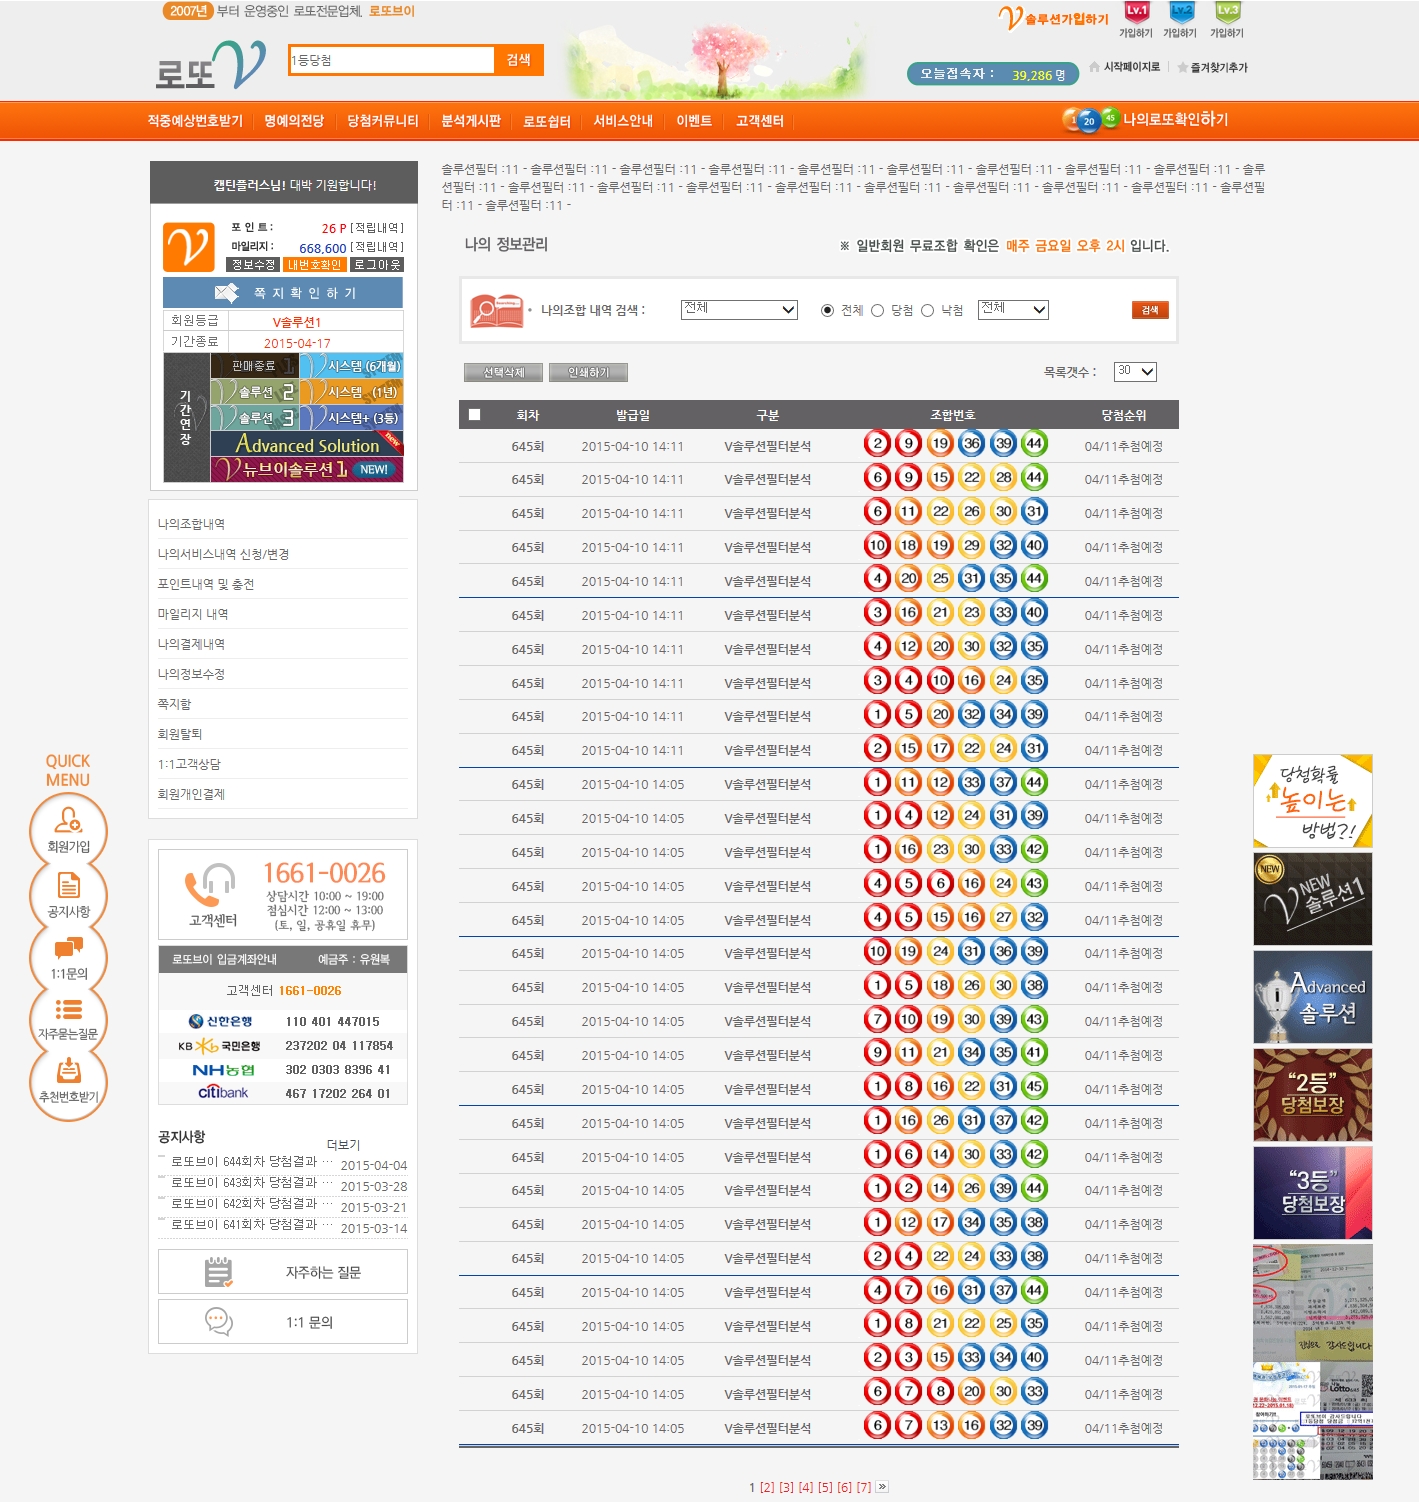The width and height of the screenshot is (1419, 1502).
Task: Click the 회원가입 quick menu icon
Action: coord(68,828)
